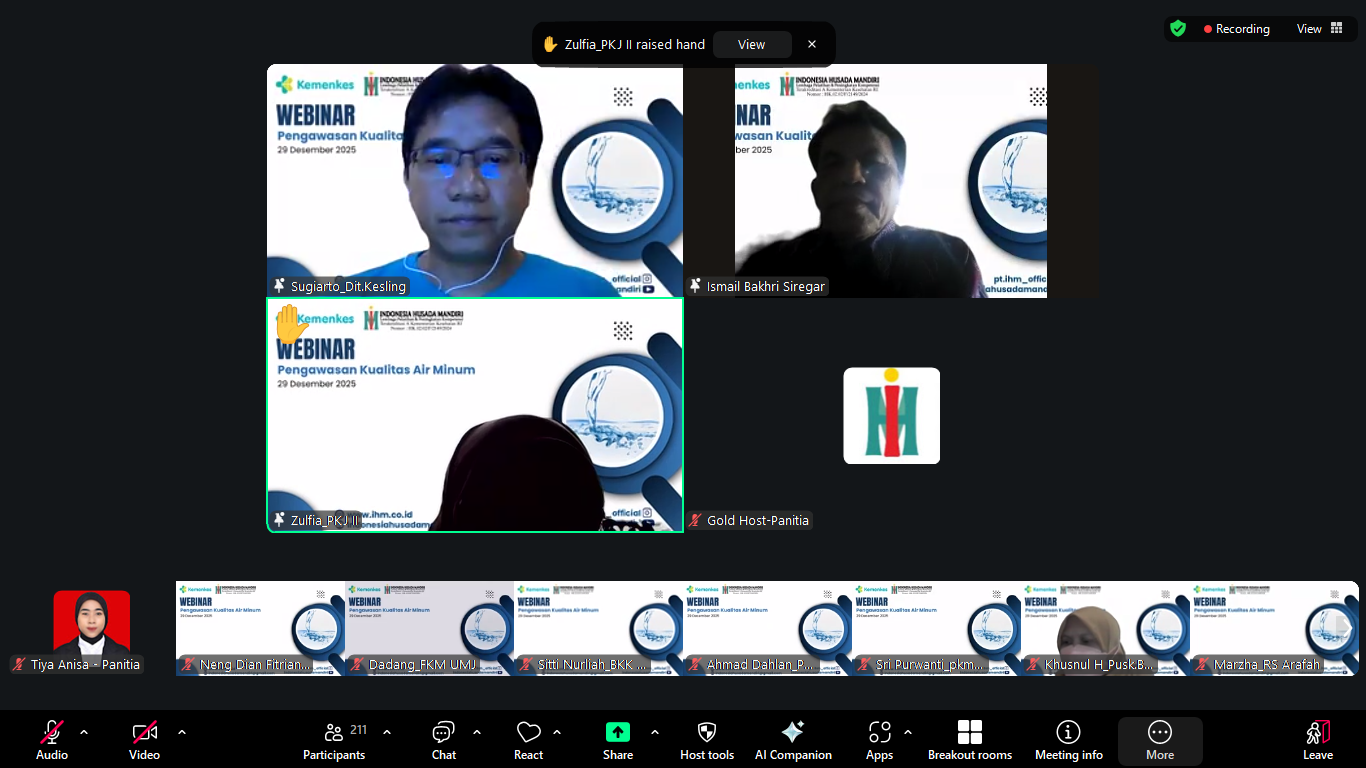Open the Apps panel
Screen dimensions: 1366x768
(880, 741)
